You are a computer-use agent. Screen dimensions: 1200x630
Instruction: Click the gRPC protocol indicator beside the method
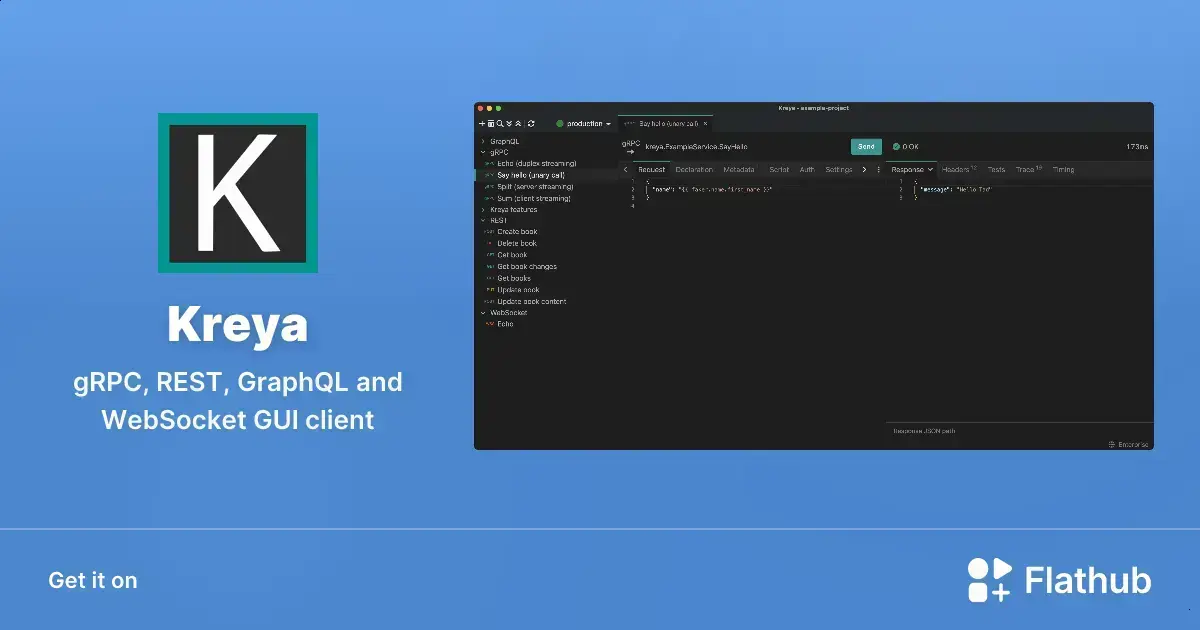click(x=630, y=147)
